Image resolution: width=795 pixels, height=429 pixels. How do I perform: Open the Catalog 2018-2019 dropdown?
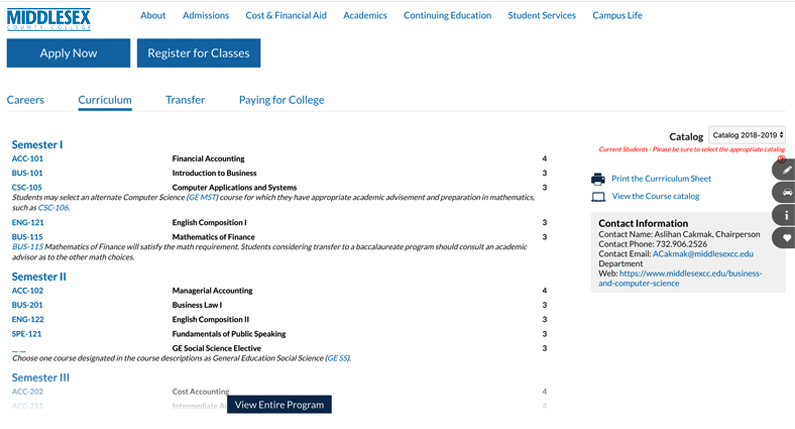click(x=747, y=135)
